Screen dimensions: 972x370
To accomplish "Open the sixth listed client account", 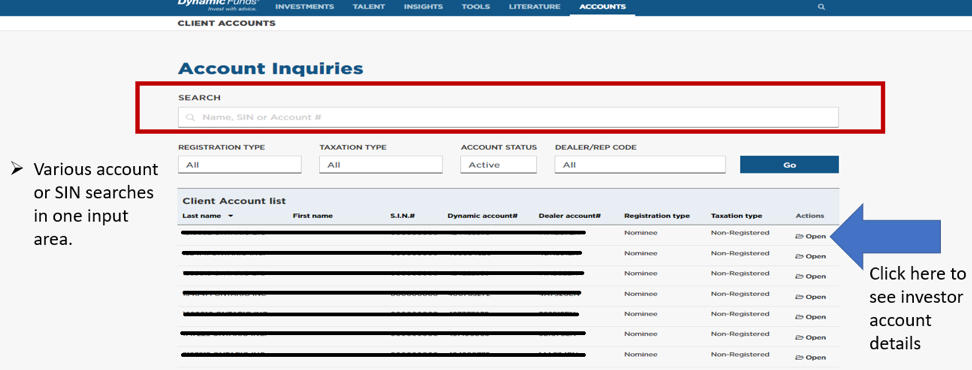I will (810, 337).
